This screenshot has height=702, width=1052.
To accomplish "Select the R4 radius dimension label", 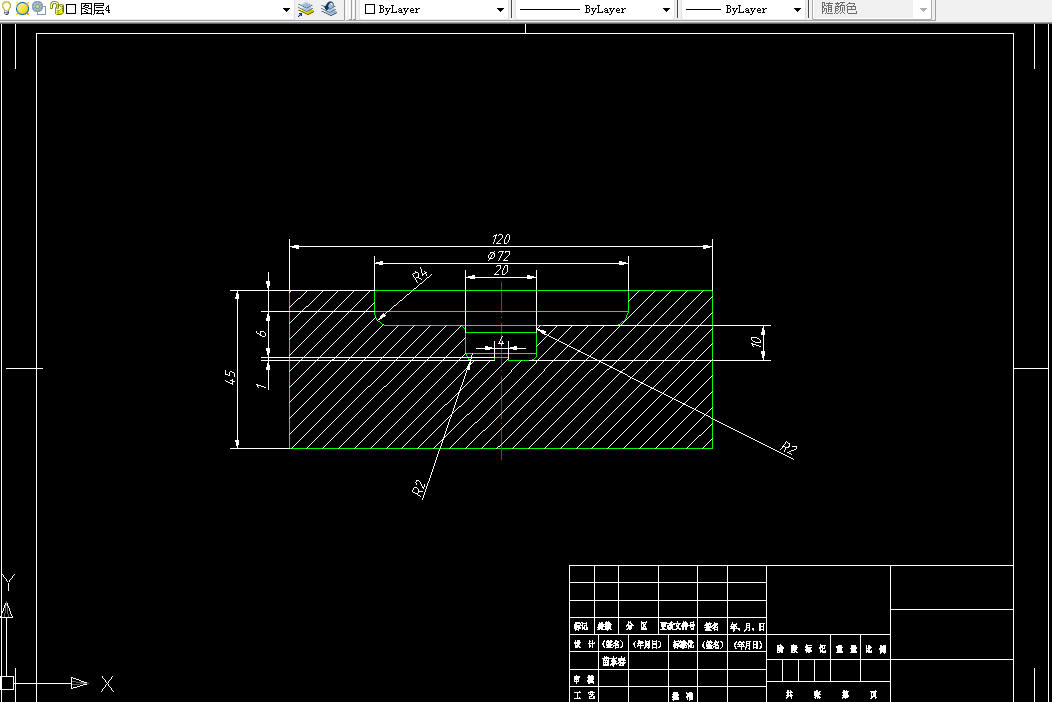I will tap(421, 276).
